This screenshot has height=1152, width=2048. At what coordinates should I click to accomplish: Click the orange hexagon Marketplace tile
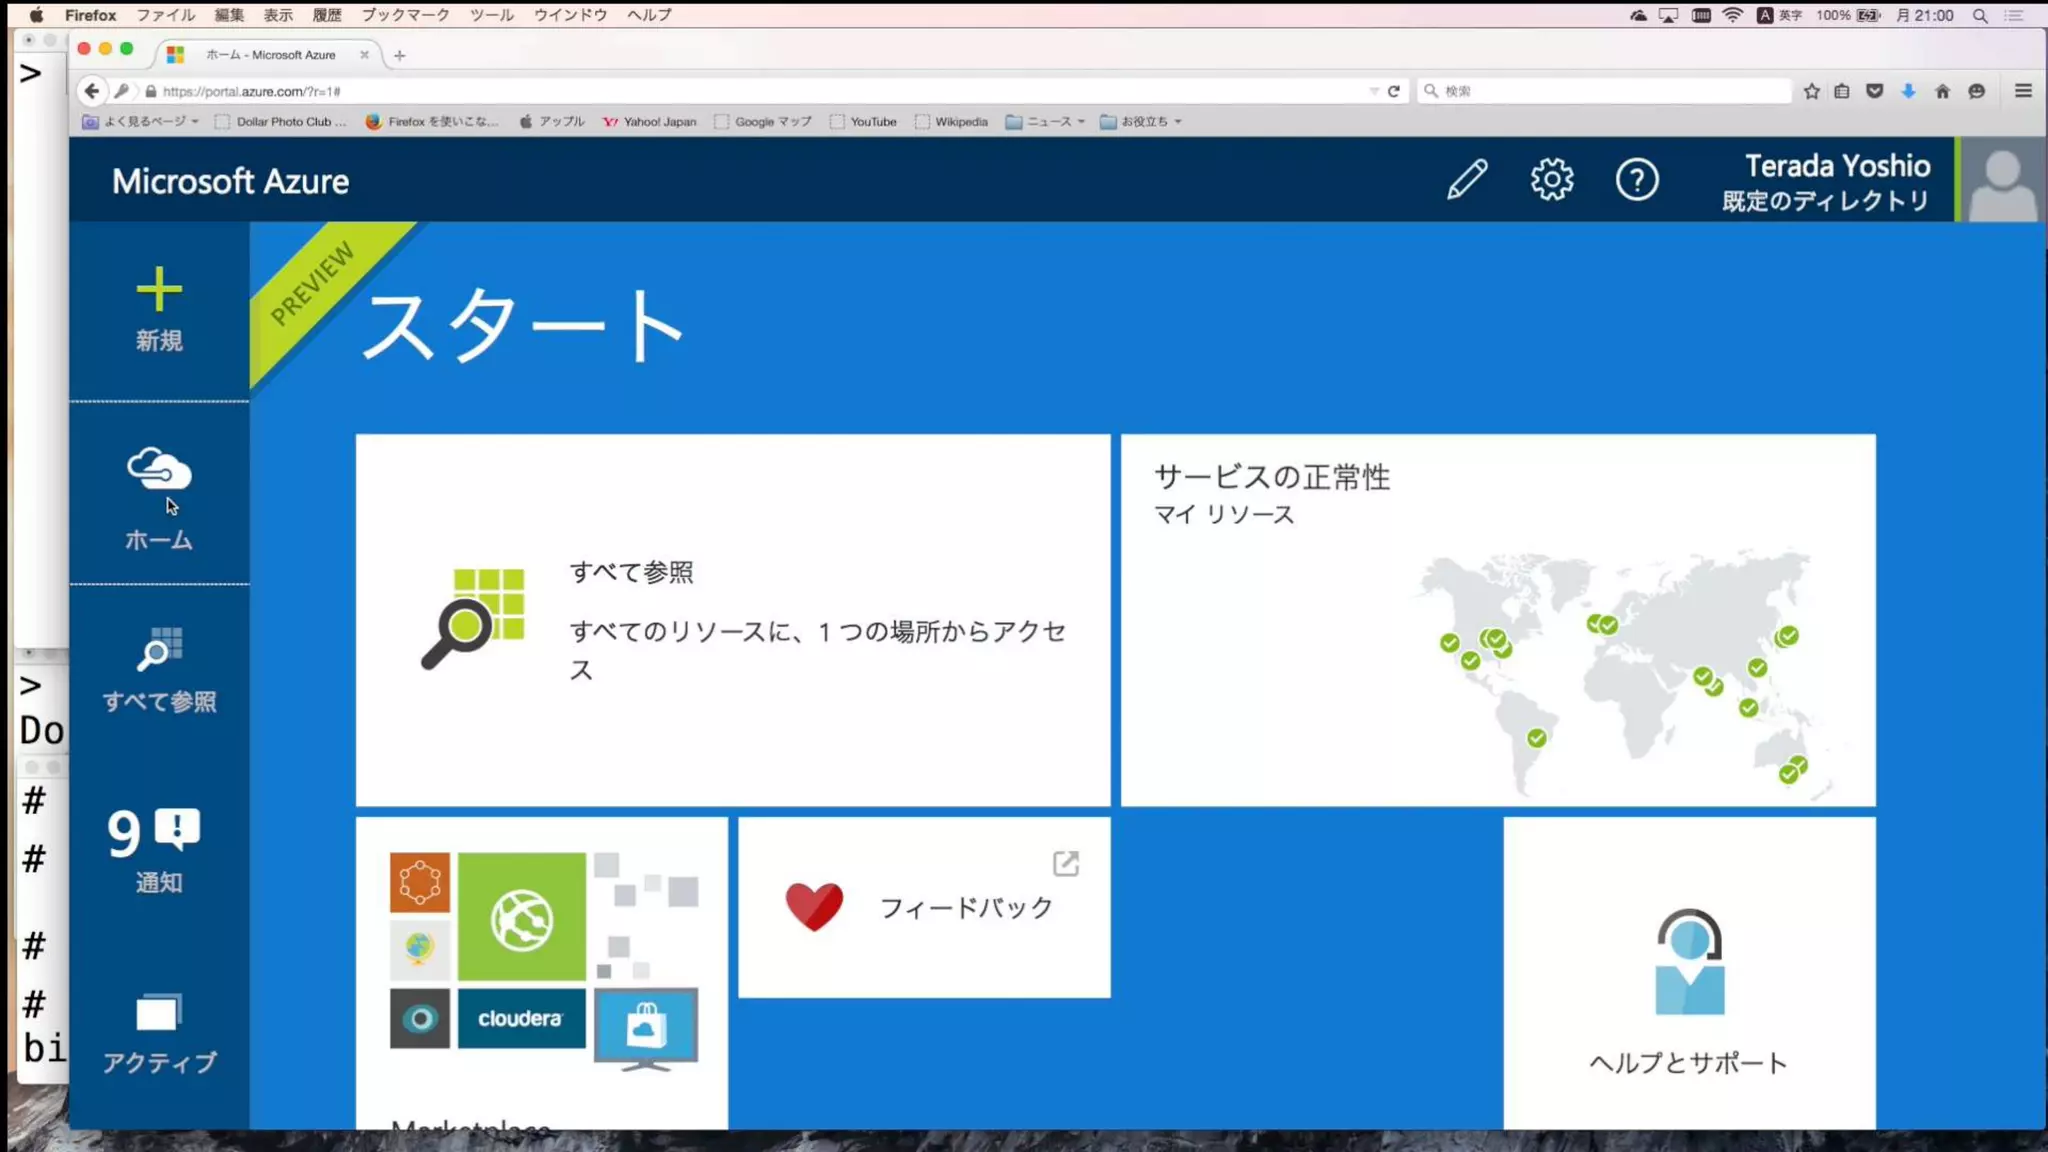point(420,882)
